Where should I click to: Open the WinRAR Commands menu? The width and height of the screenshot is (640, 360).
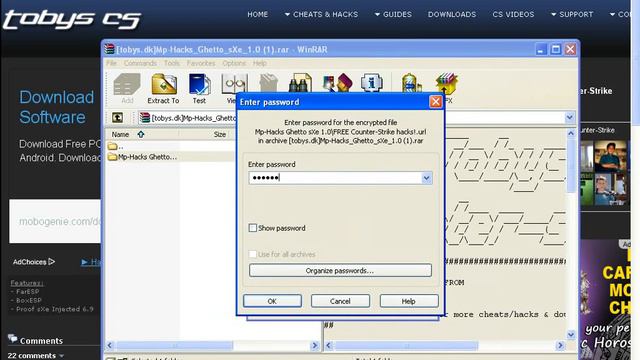[x=140, y=63]
